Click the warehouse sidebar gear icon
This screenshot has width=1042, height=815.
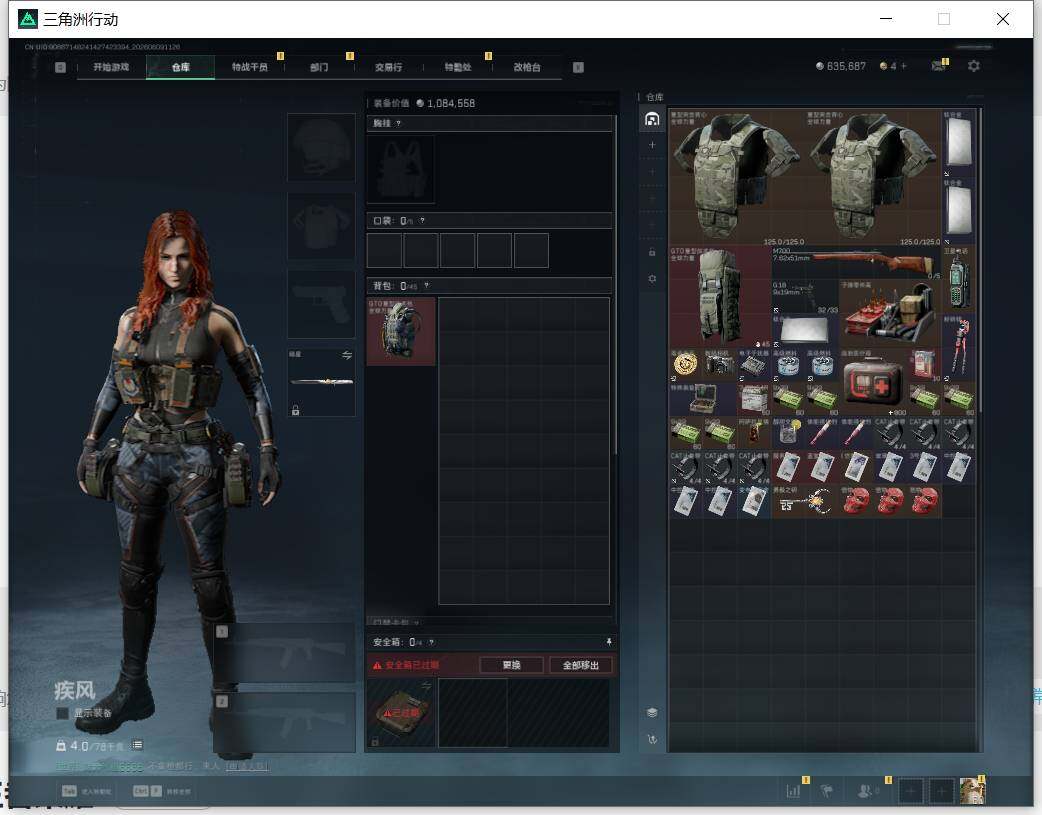pyautogui.click(x=652, y=279)
